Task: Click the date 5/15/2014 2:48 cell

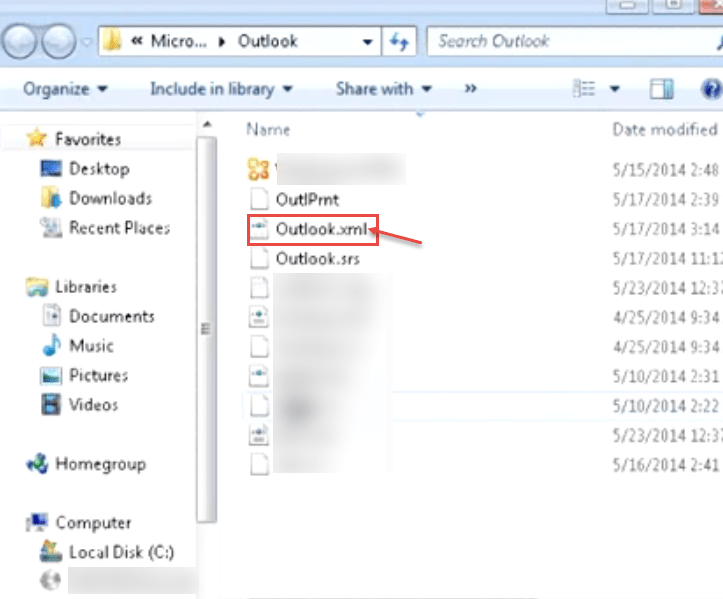Action: (x=665, y=170)
